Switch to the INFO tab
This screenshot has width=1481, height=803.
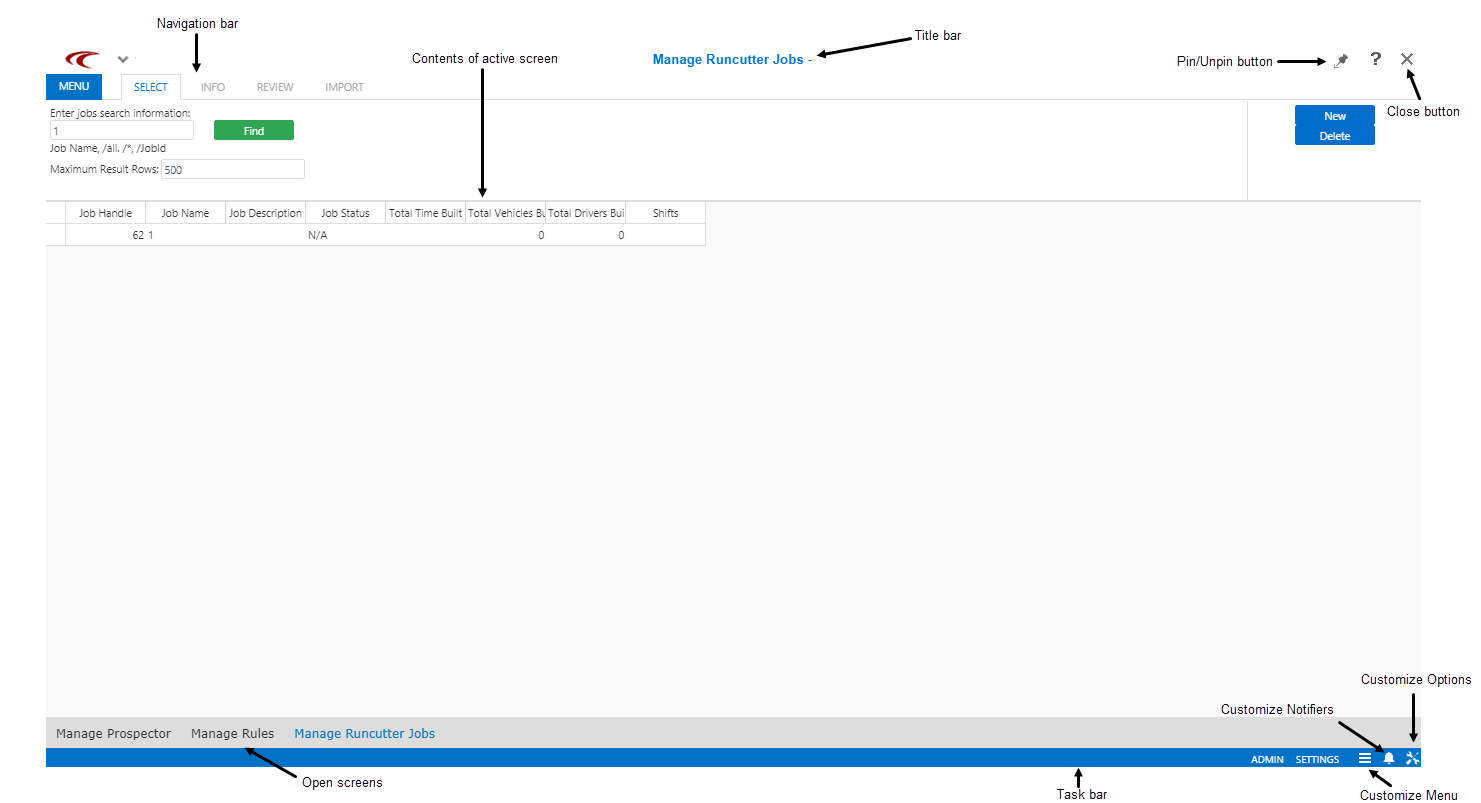click(213, 87)
